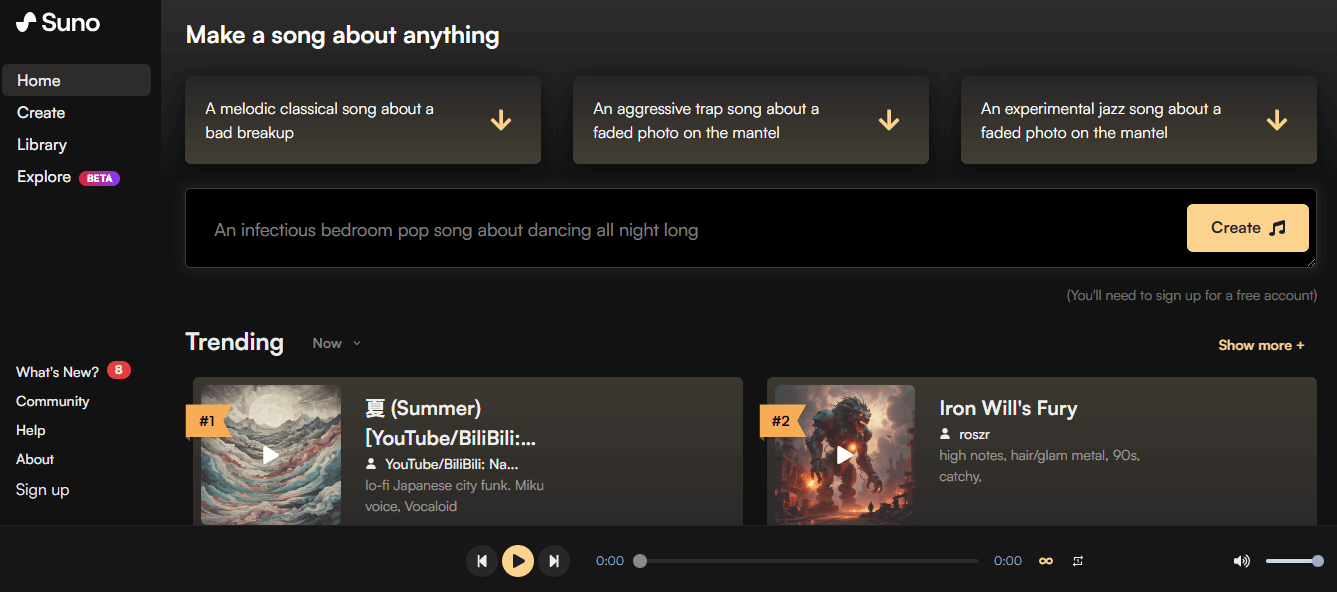Image resolution: width=1337 pixels, height=592 pixels.
Task: Toggle the repeat track icon
Action: coord(1078,561)
